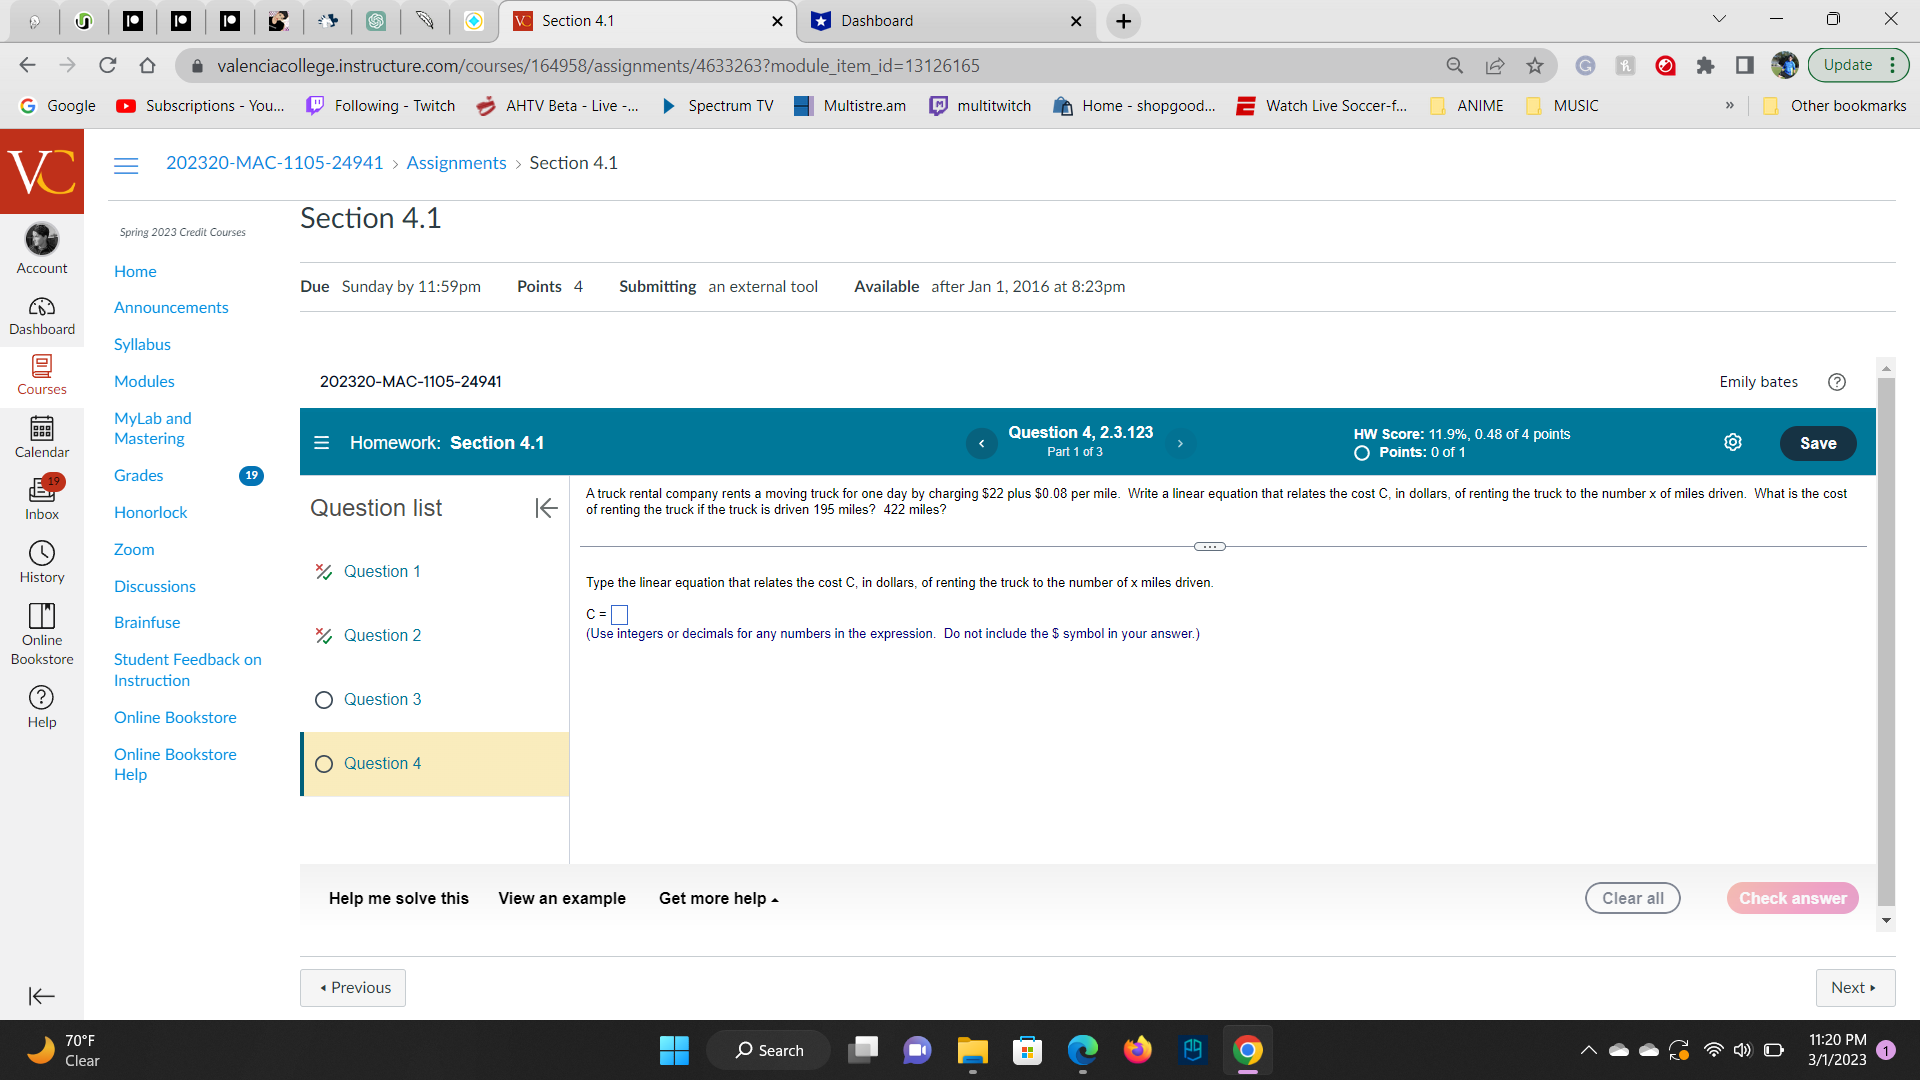
Task: Collapse the Question list panel
Action: click(546, 508)
